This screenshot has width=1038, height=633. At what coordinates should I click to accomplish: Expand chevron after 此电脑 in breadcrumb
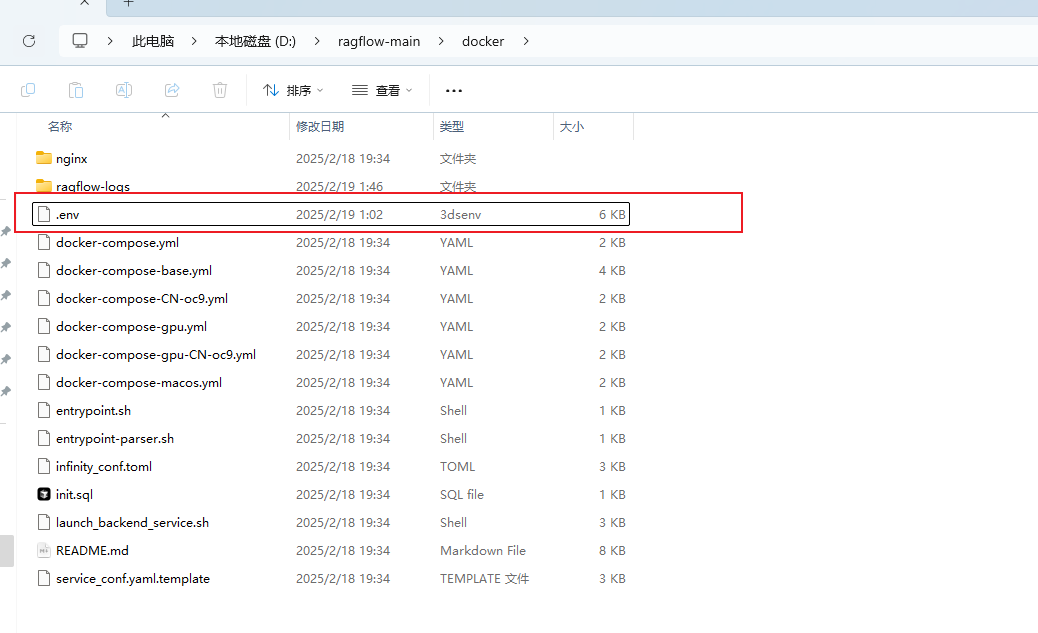[194, 41]
